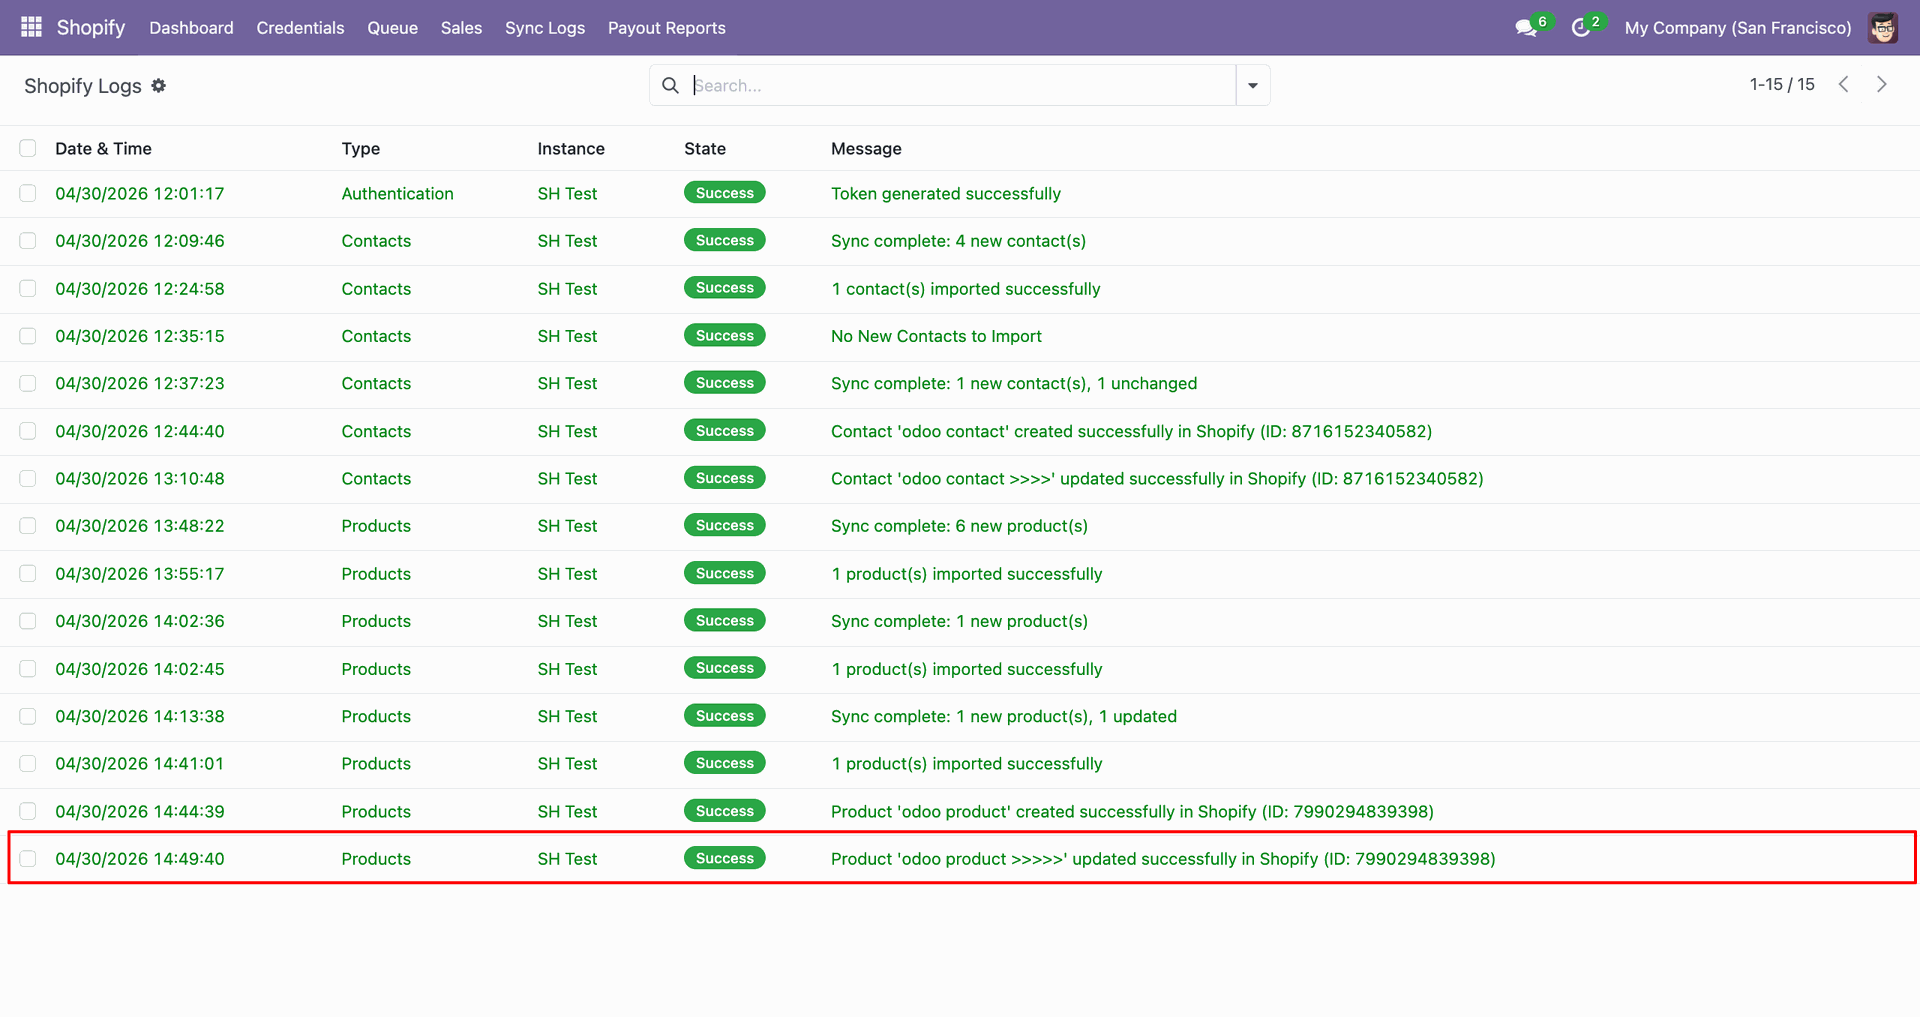Open the Sales menu
Screen dimensions: 1920x1017
461,28
